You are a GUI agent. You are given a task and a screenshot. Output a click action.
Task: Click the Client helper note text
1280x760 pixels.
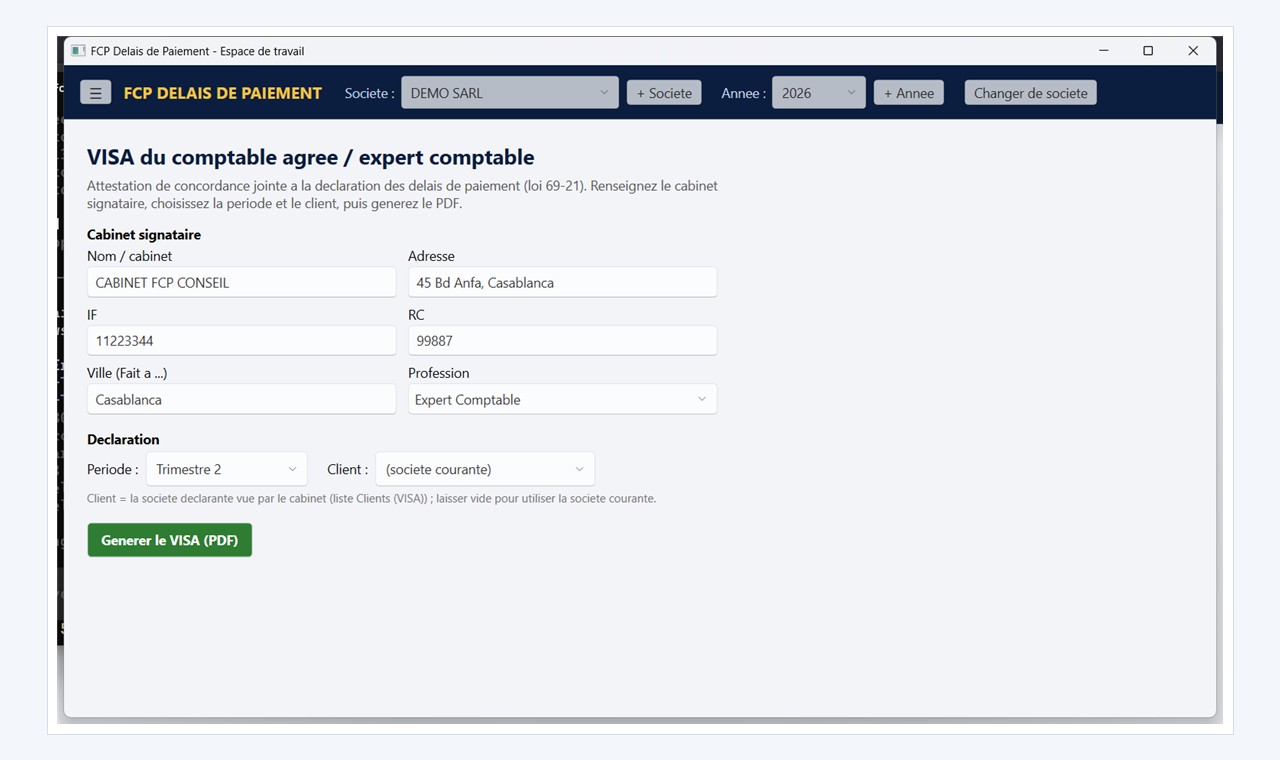coord(372,498)
